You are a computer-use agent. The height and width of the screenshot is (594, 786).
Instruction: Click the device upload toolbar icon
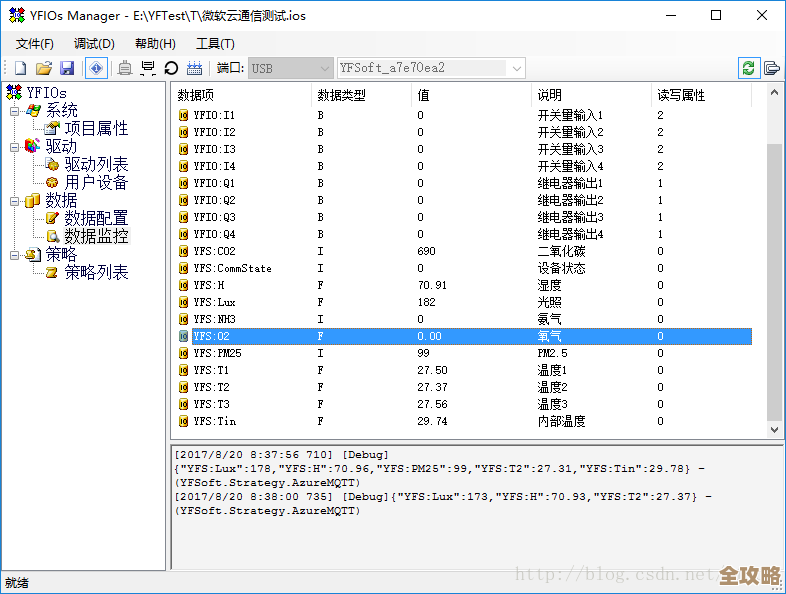[x=148, y=68]
